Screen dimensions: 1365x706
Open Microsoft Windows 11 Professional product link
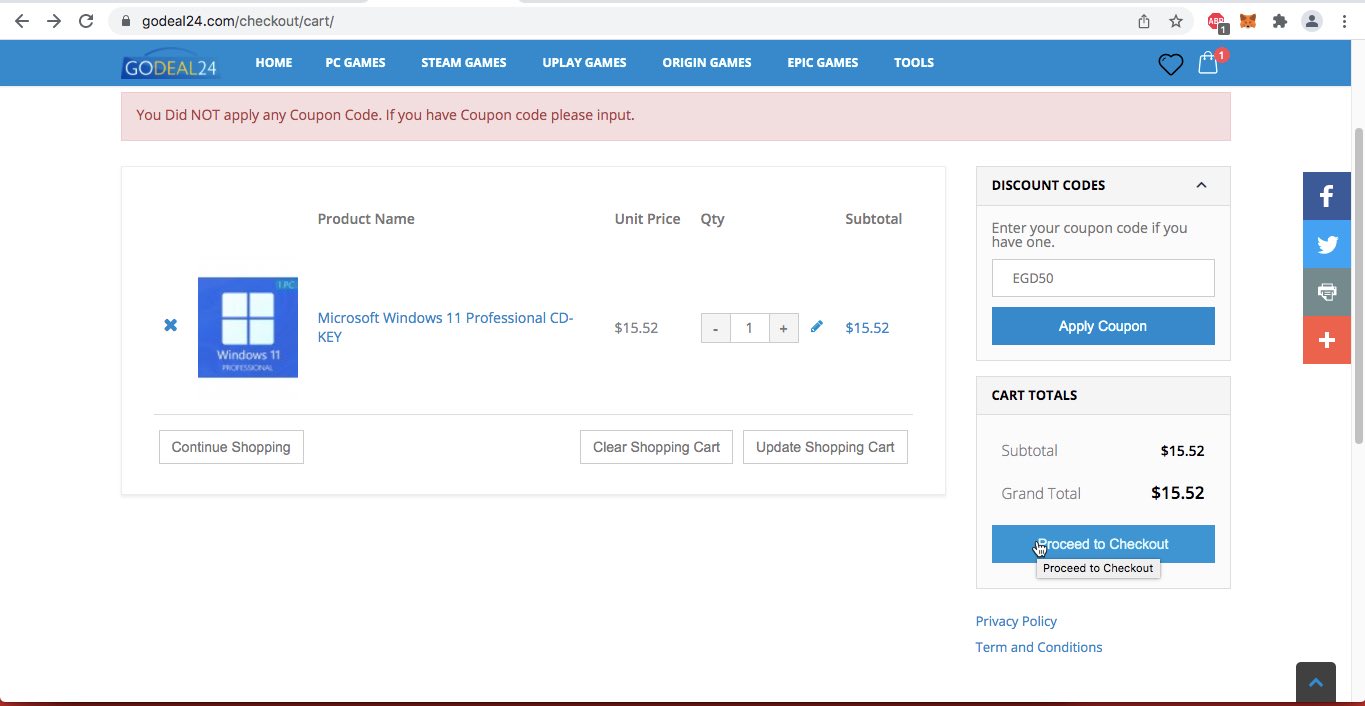pyautogui.click(x=445, y=327)
